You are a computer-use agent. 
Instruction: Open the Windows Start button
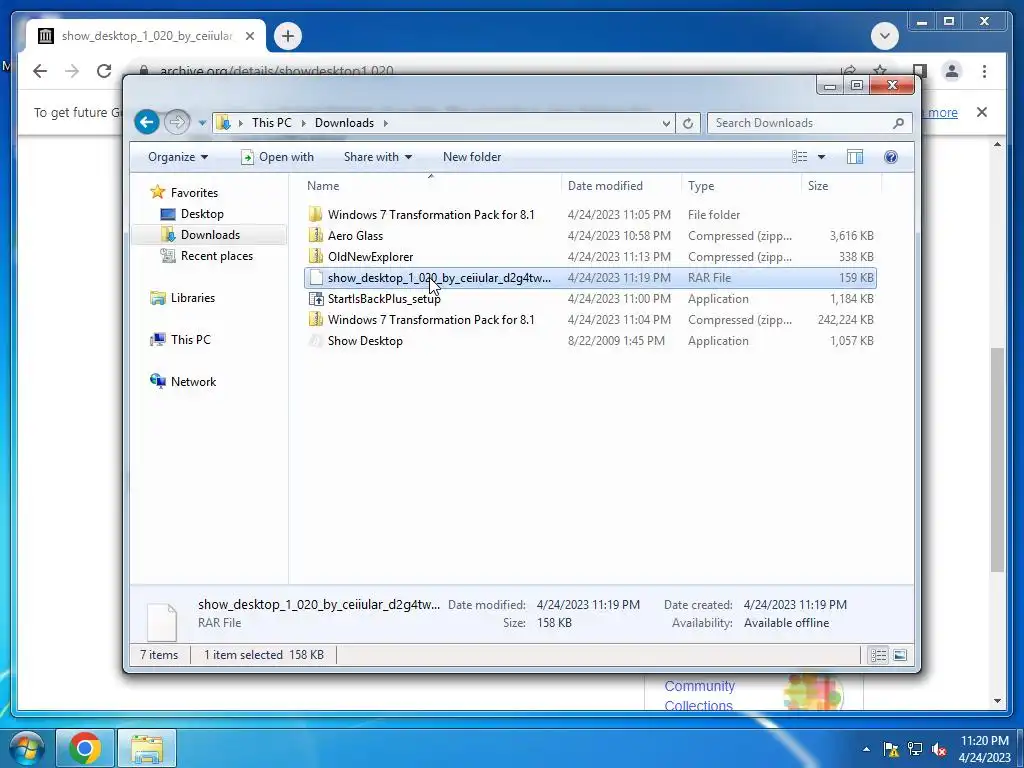(x=26, y=748)
